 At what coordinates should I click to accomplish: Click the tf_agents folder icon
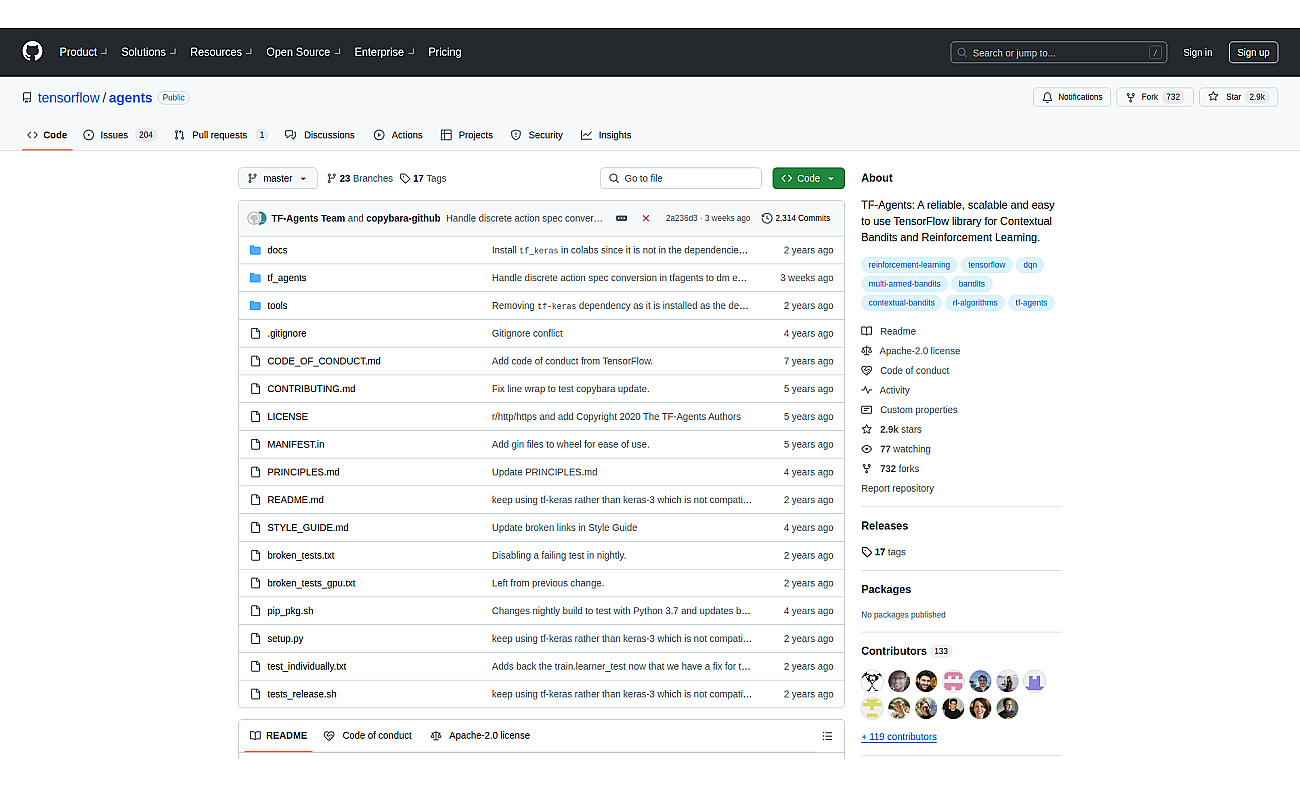click(x=255, y=278)
